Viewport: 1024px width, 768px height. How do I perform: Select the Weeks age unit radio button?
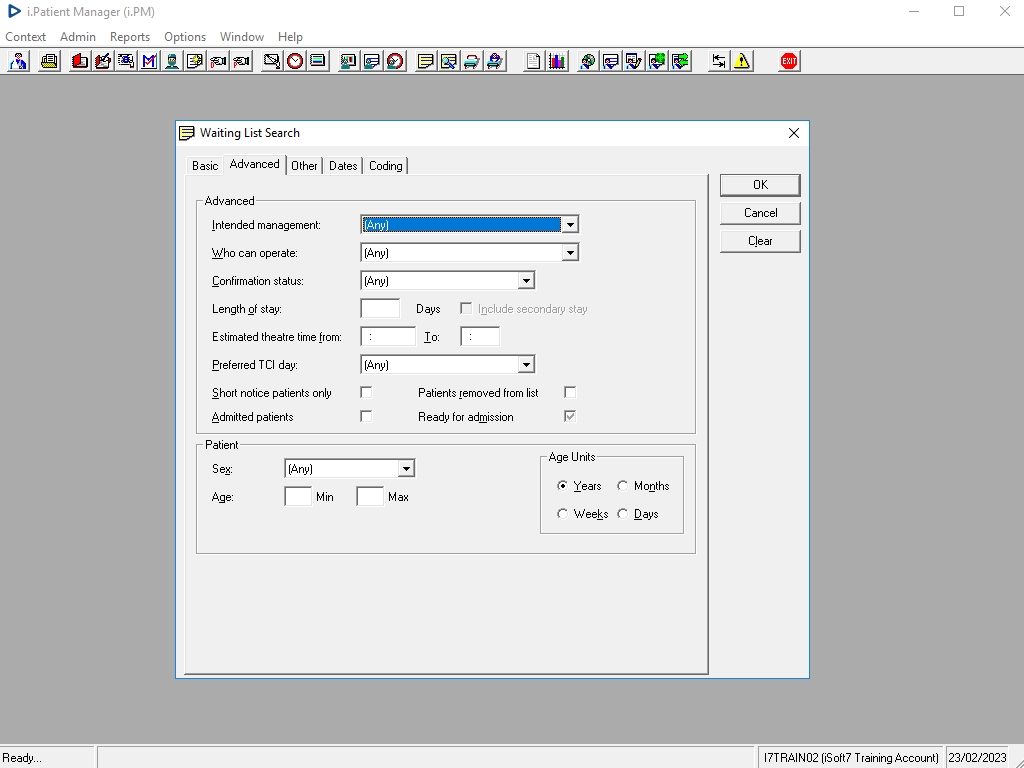pos(562,514)
